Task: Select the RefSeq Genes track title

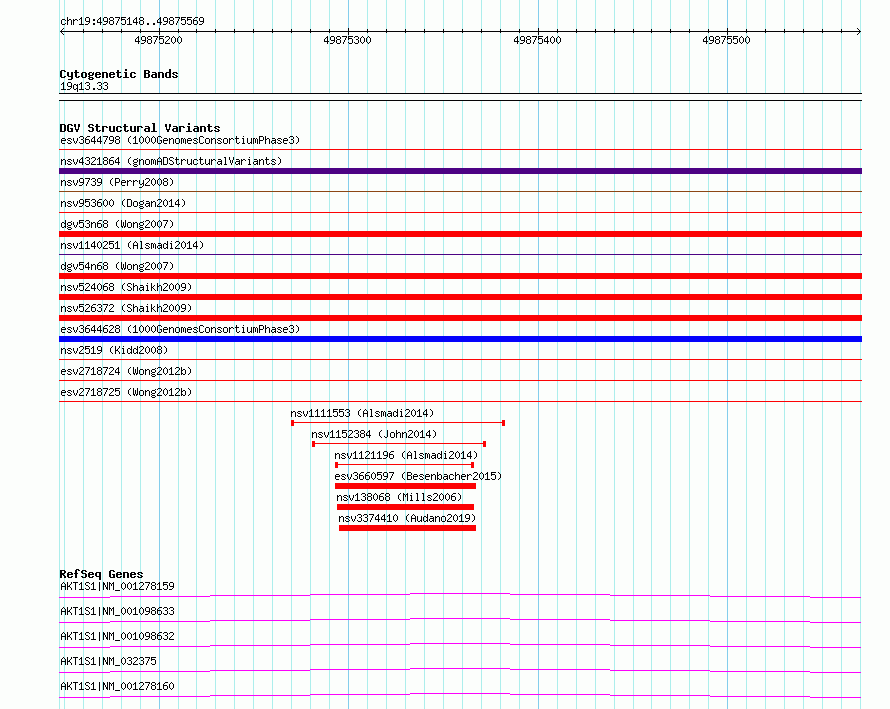Action: pyautogui.click(x=102, y=574)
